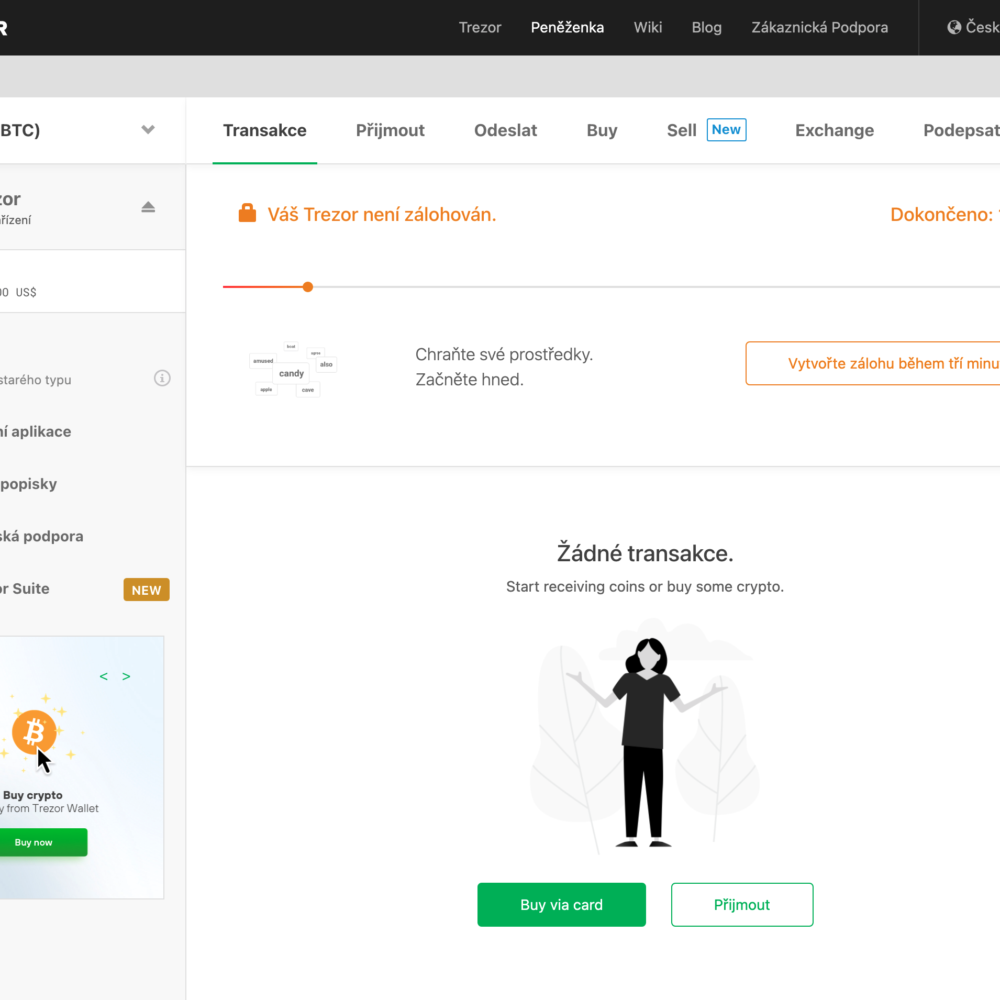This screenshot has width=1000, height=1000.
Task: Click the previous arrow in the banner
Action: pyautogui.click(x=104, y=676)
